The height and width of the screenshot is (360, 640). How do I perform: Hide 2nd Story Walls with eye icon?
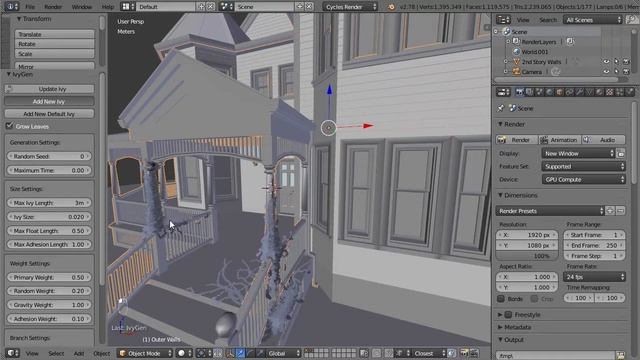coord(606,62)
